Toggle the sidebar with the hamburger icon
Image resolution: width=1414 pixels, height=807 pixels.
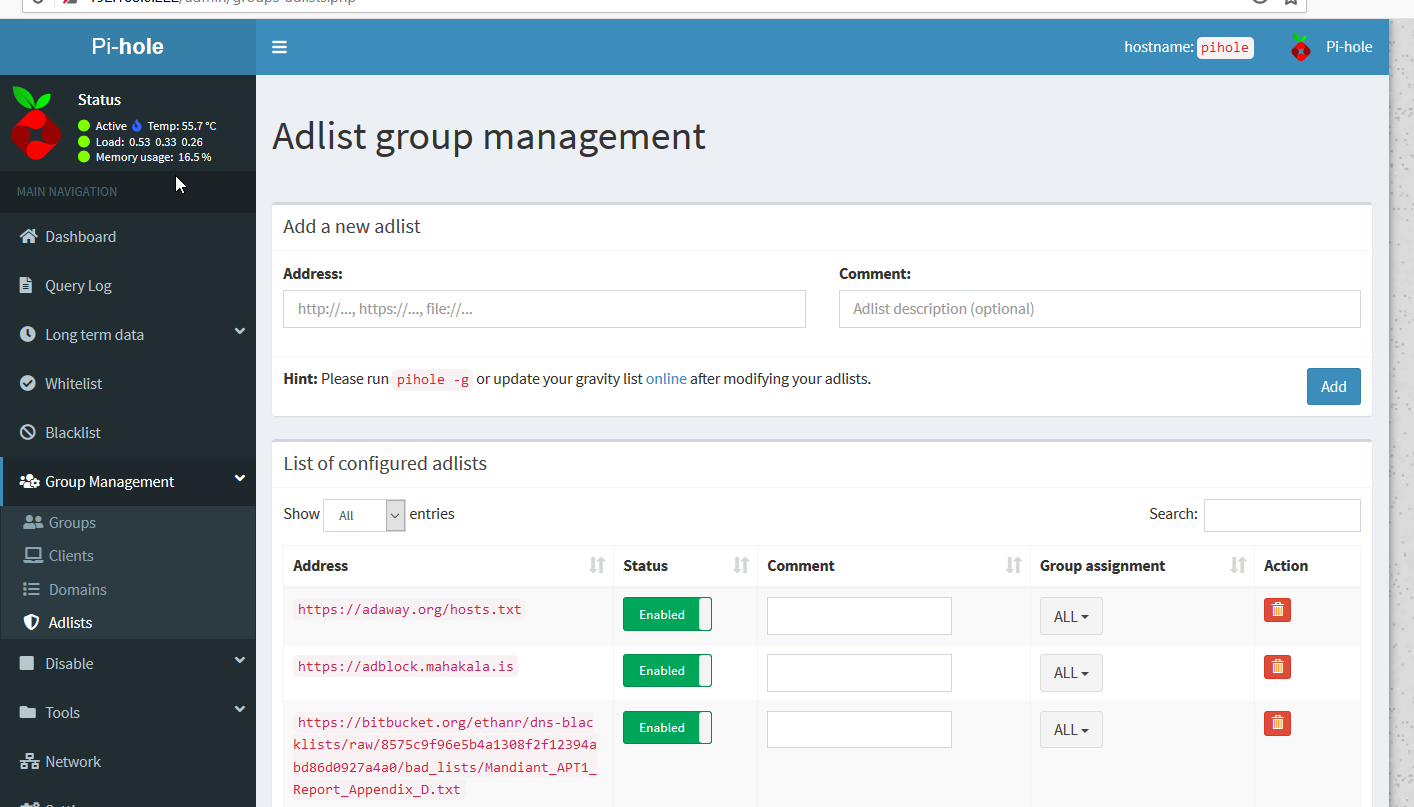coord(280,47)
